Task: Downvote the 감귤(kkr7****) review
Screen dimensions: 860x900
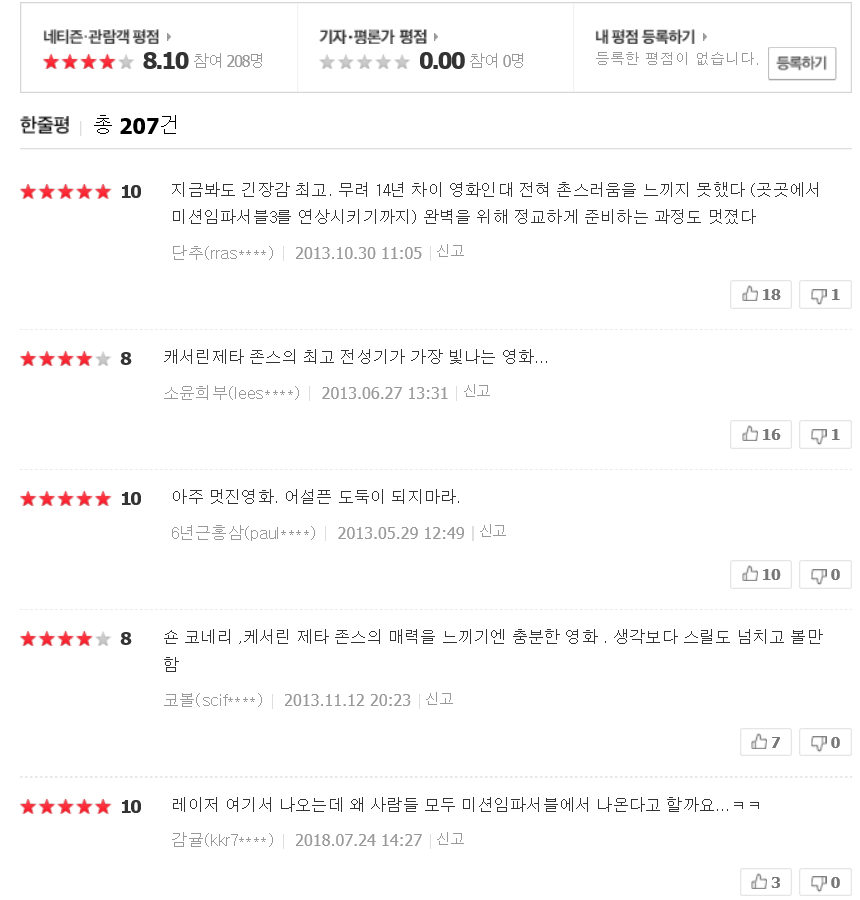Action: coord(825,882)
